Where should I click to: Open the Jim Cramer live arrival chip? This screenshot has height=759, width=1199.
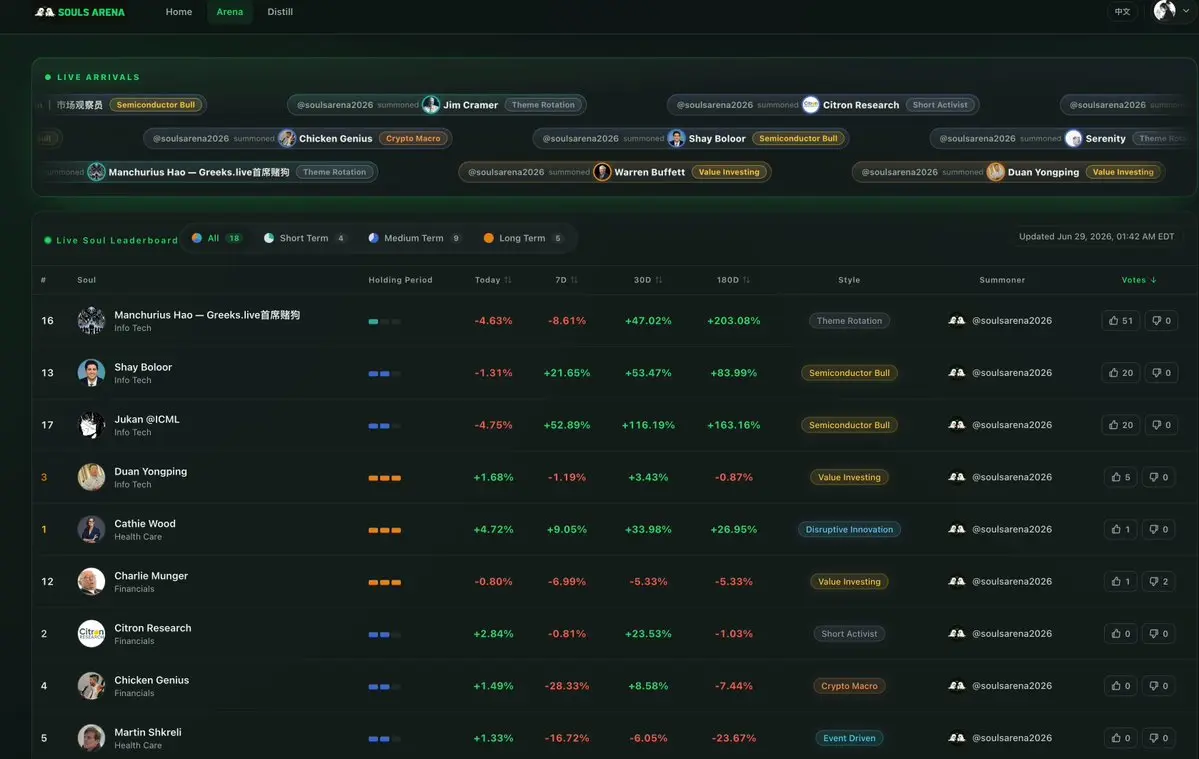pyautogui.click(x=437, y=105)
